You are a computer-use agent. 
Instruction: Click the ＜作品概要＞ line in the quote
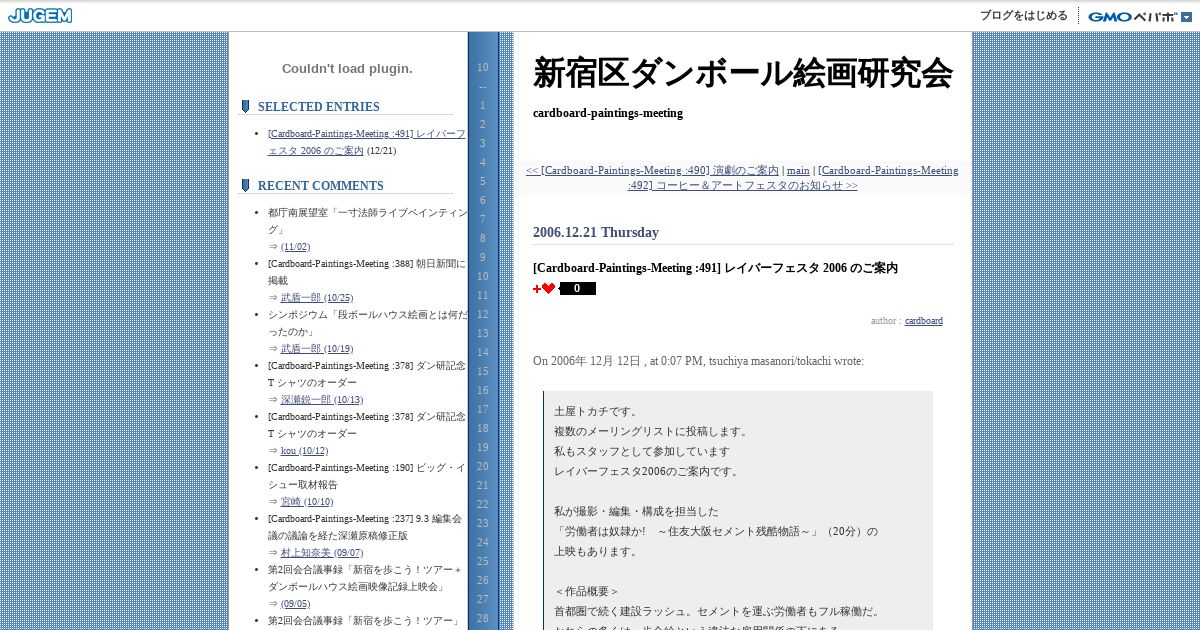(587, 592)
